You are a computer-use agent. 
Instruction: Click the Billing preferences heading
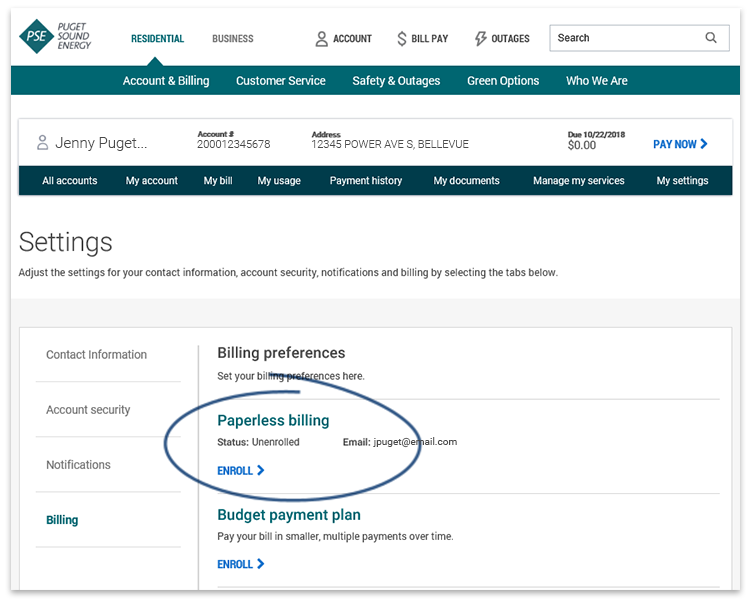click(281, 353)
